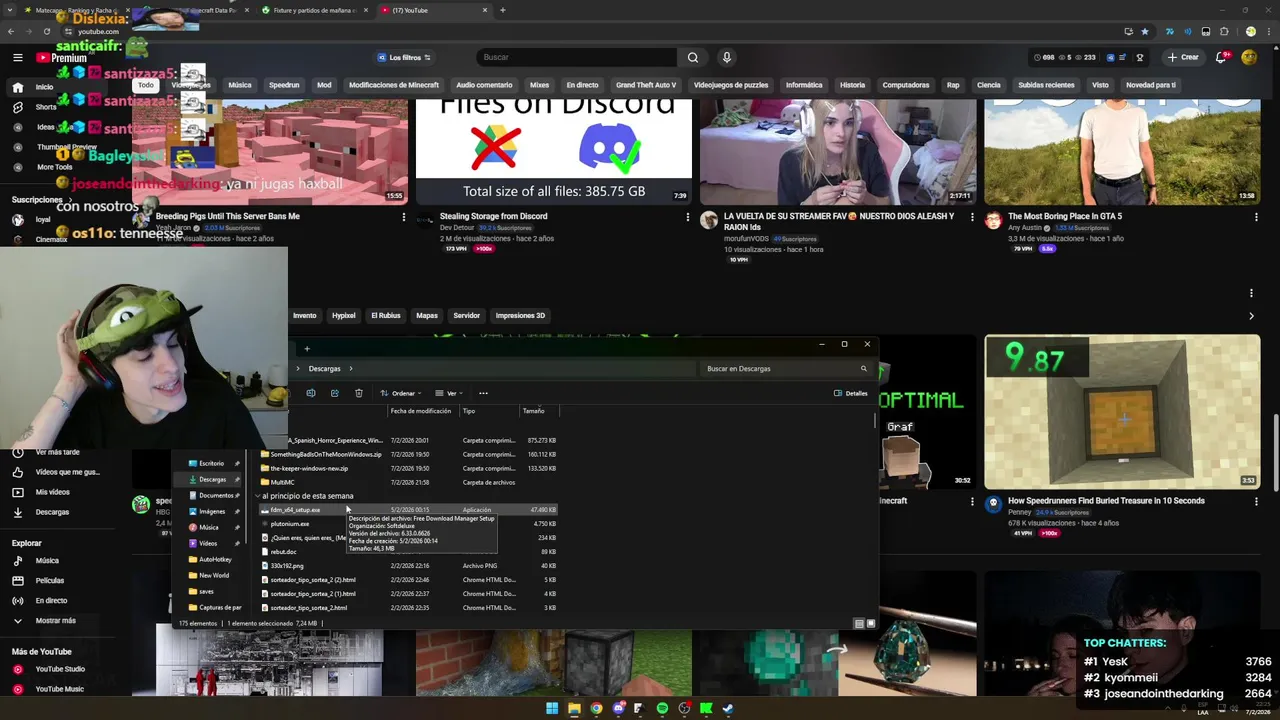Open Películas under Explorar

coord(49,581)
